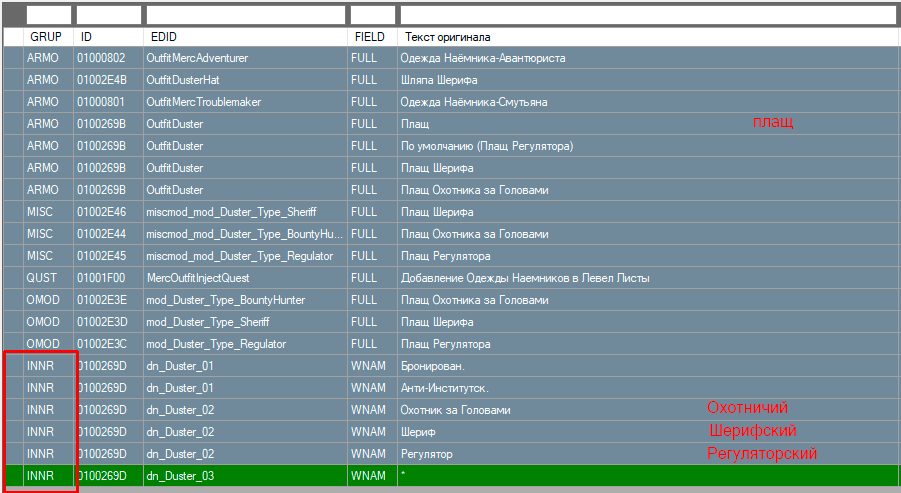Select mod_Duster_Type_Regulator OMOD cell
The width and height of the screenshot is (901, 493).
tap(245, 344)
